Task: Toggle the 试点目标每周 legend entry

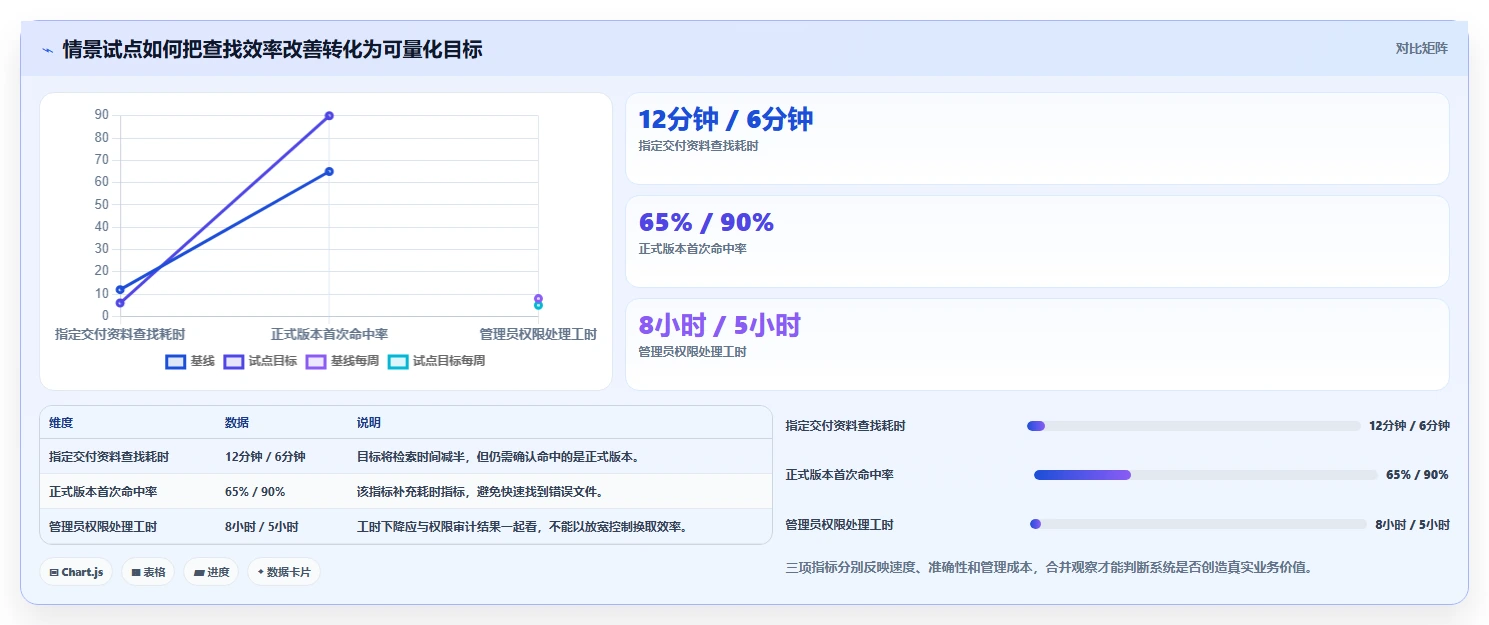Action: (437, 361)
